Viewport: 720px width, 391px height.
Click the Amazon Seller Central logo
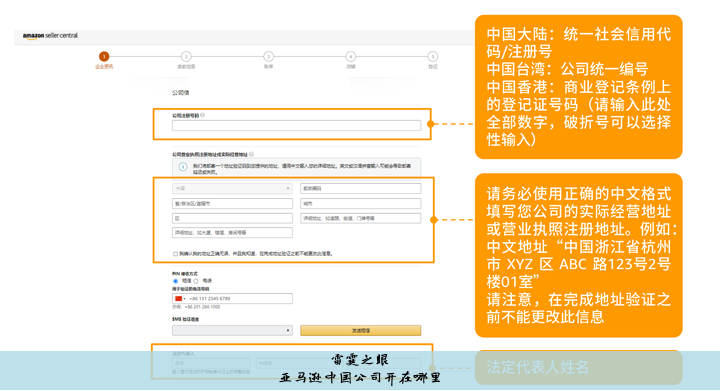pos(50,36)
